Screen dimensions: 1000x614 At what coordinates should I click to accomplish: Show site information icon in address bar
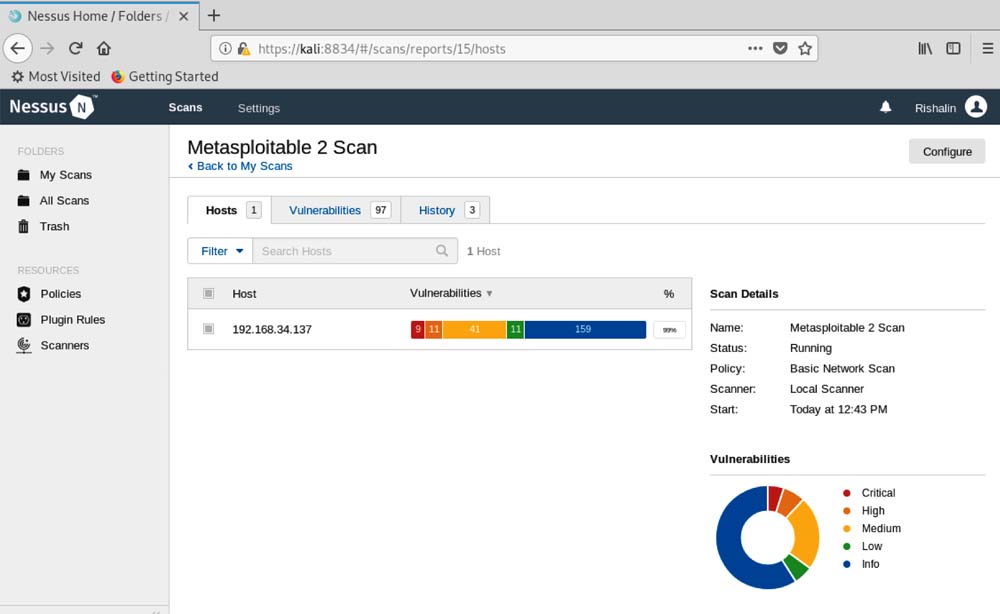(225, 48)
